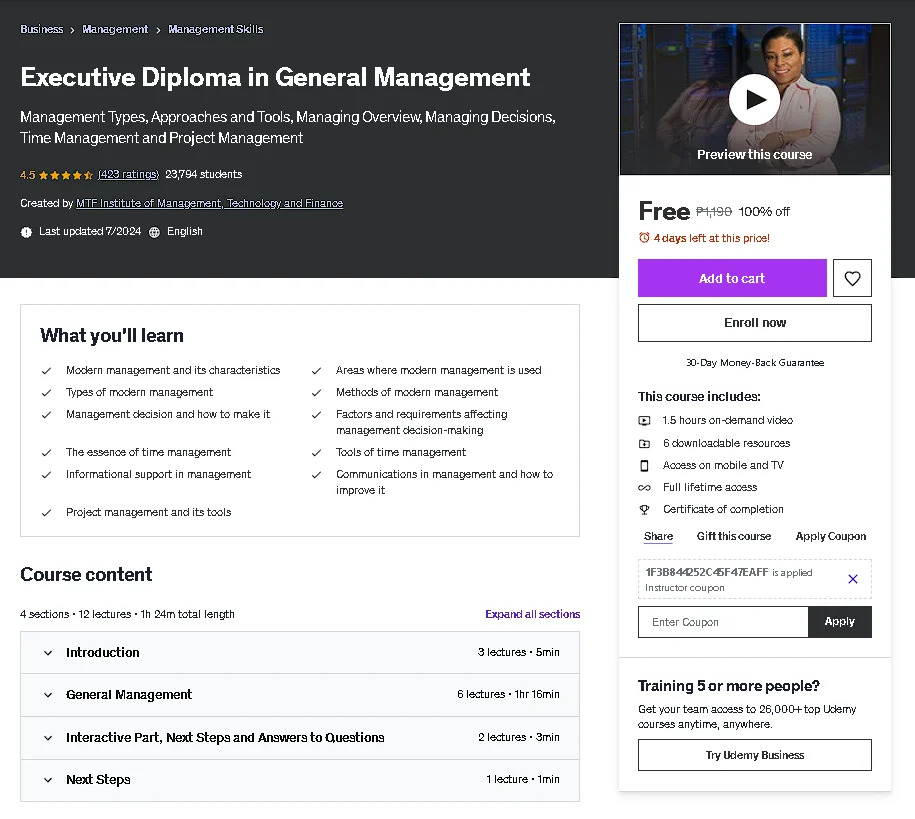Viewport: 915px width, 819px height.
Task: Click the infinity lifetime access icon
Action: tap(644, 487)
